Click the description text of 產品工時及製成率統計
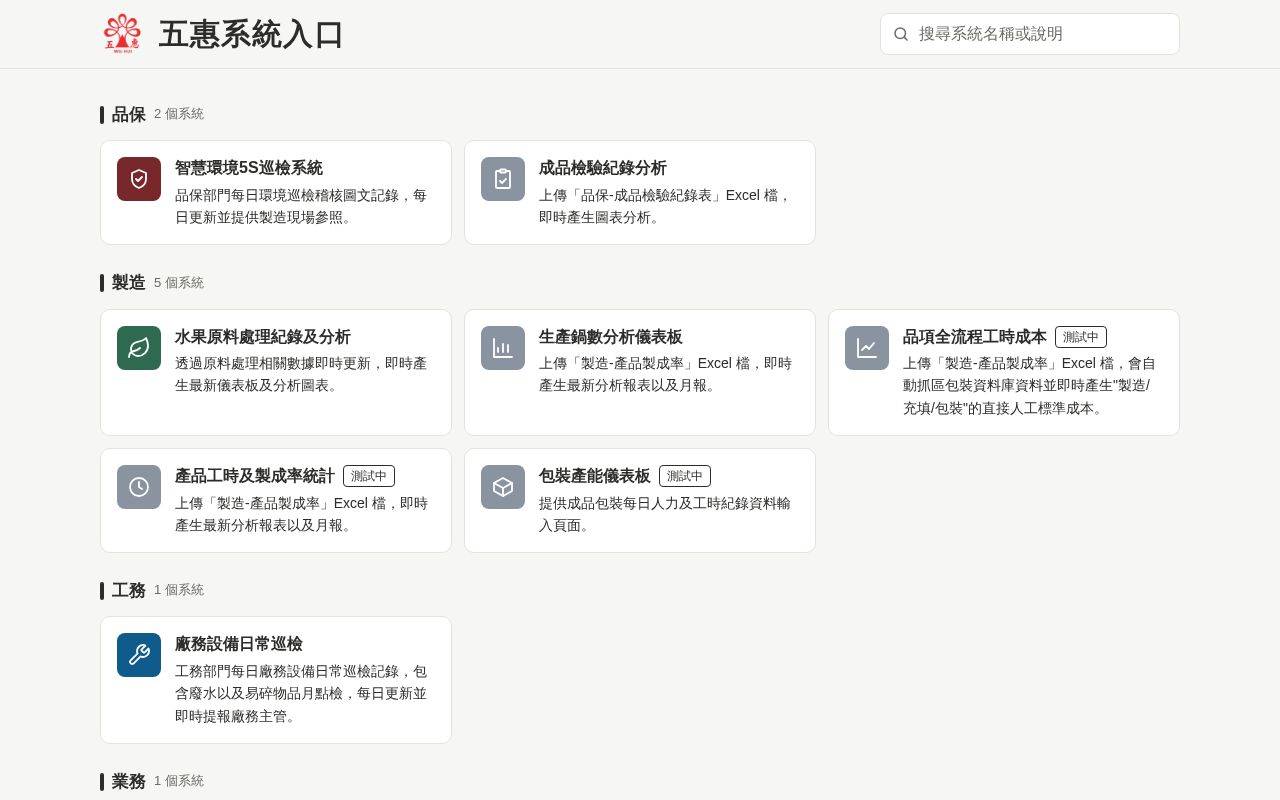Viewport: 1280px width, 800px height. click(x=301, y=514)
